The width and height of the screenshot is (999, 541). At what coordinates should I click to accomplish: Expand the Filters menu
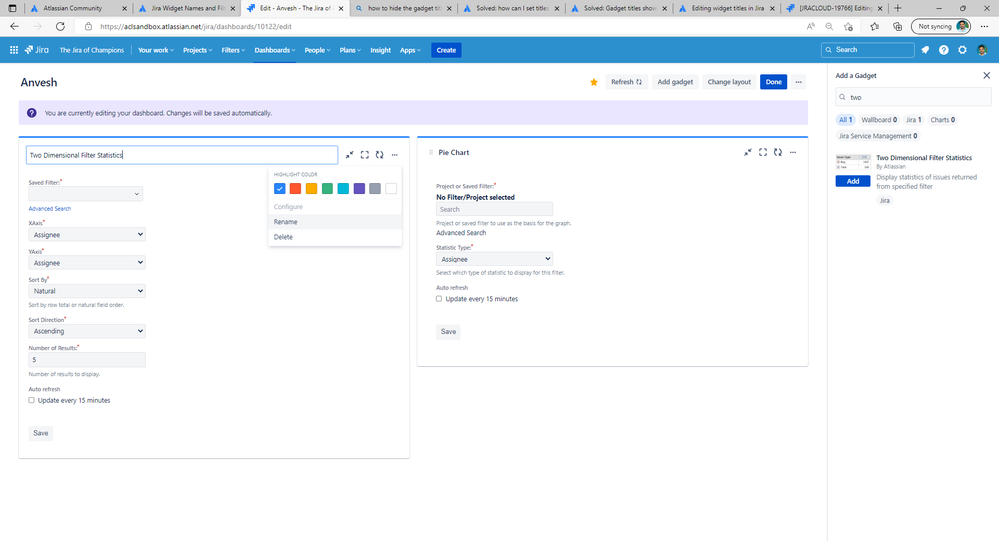coord(233,50)
